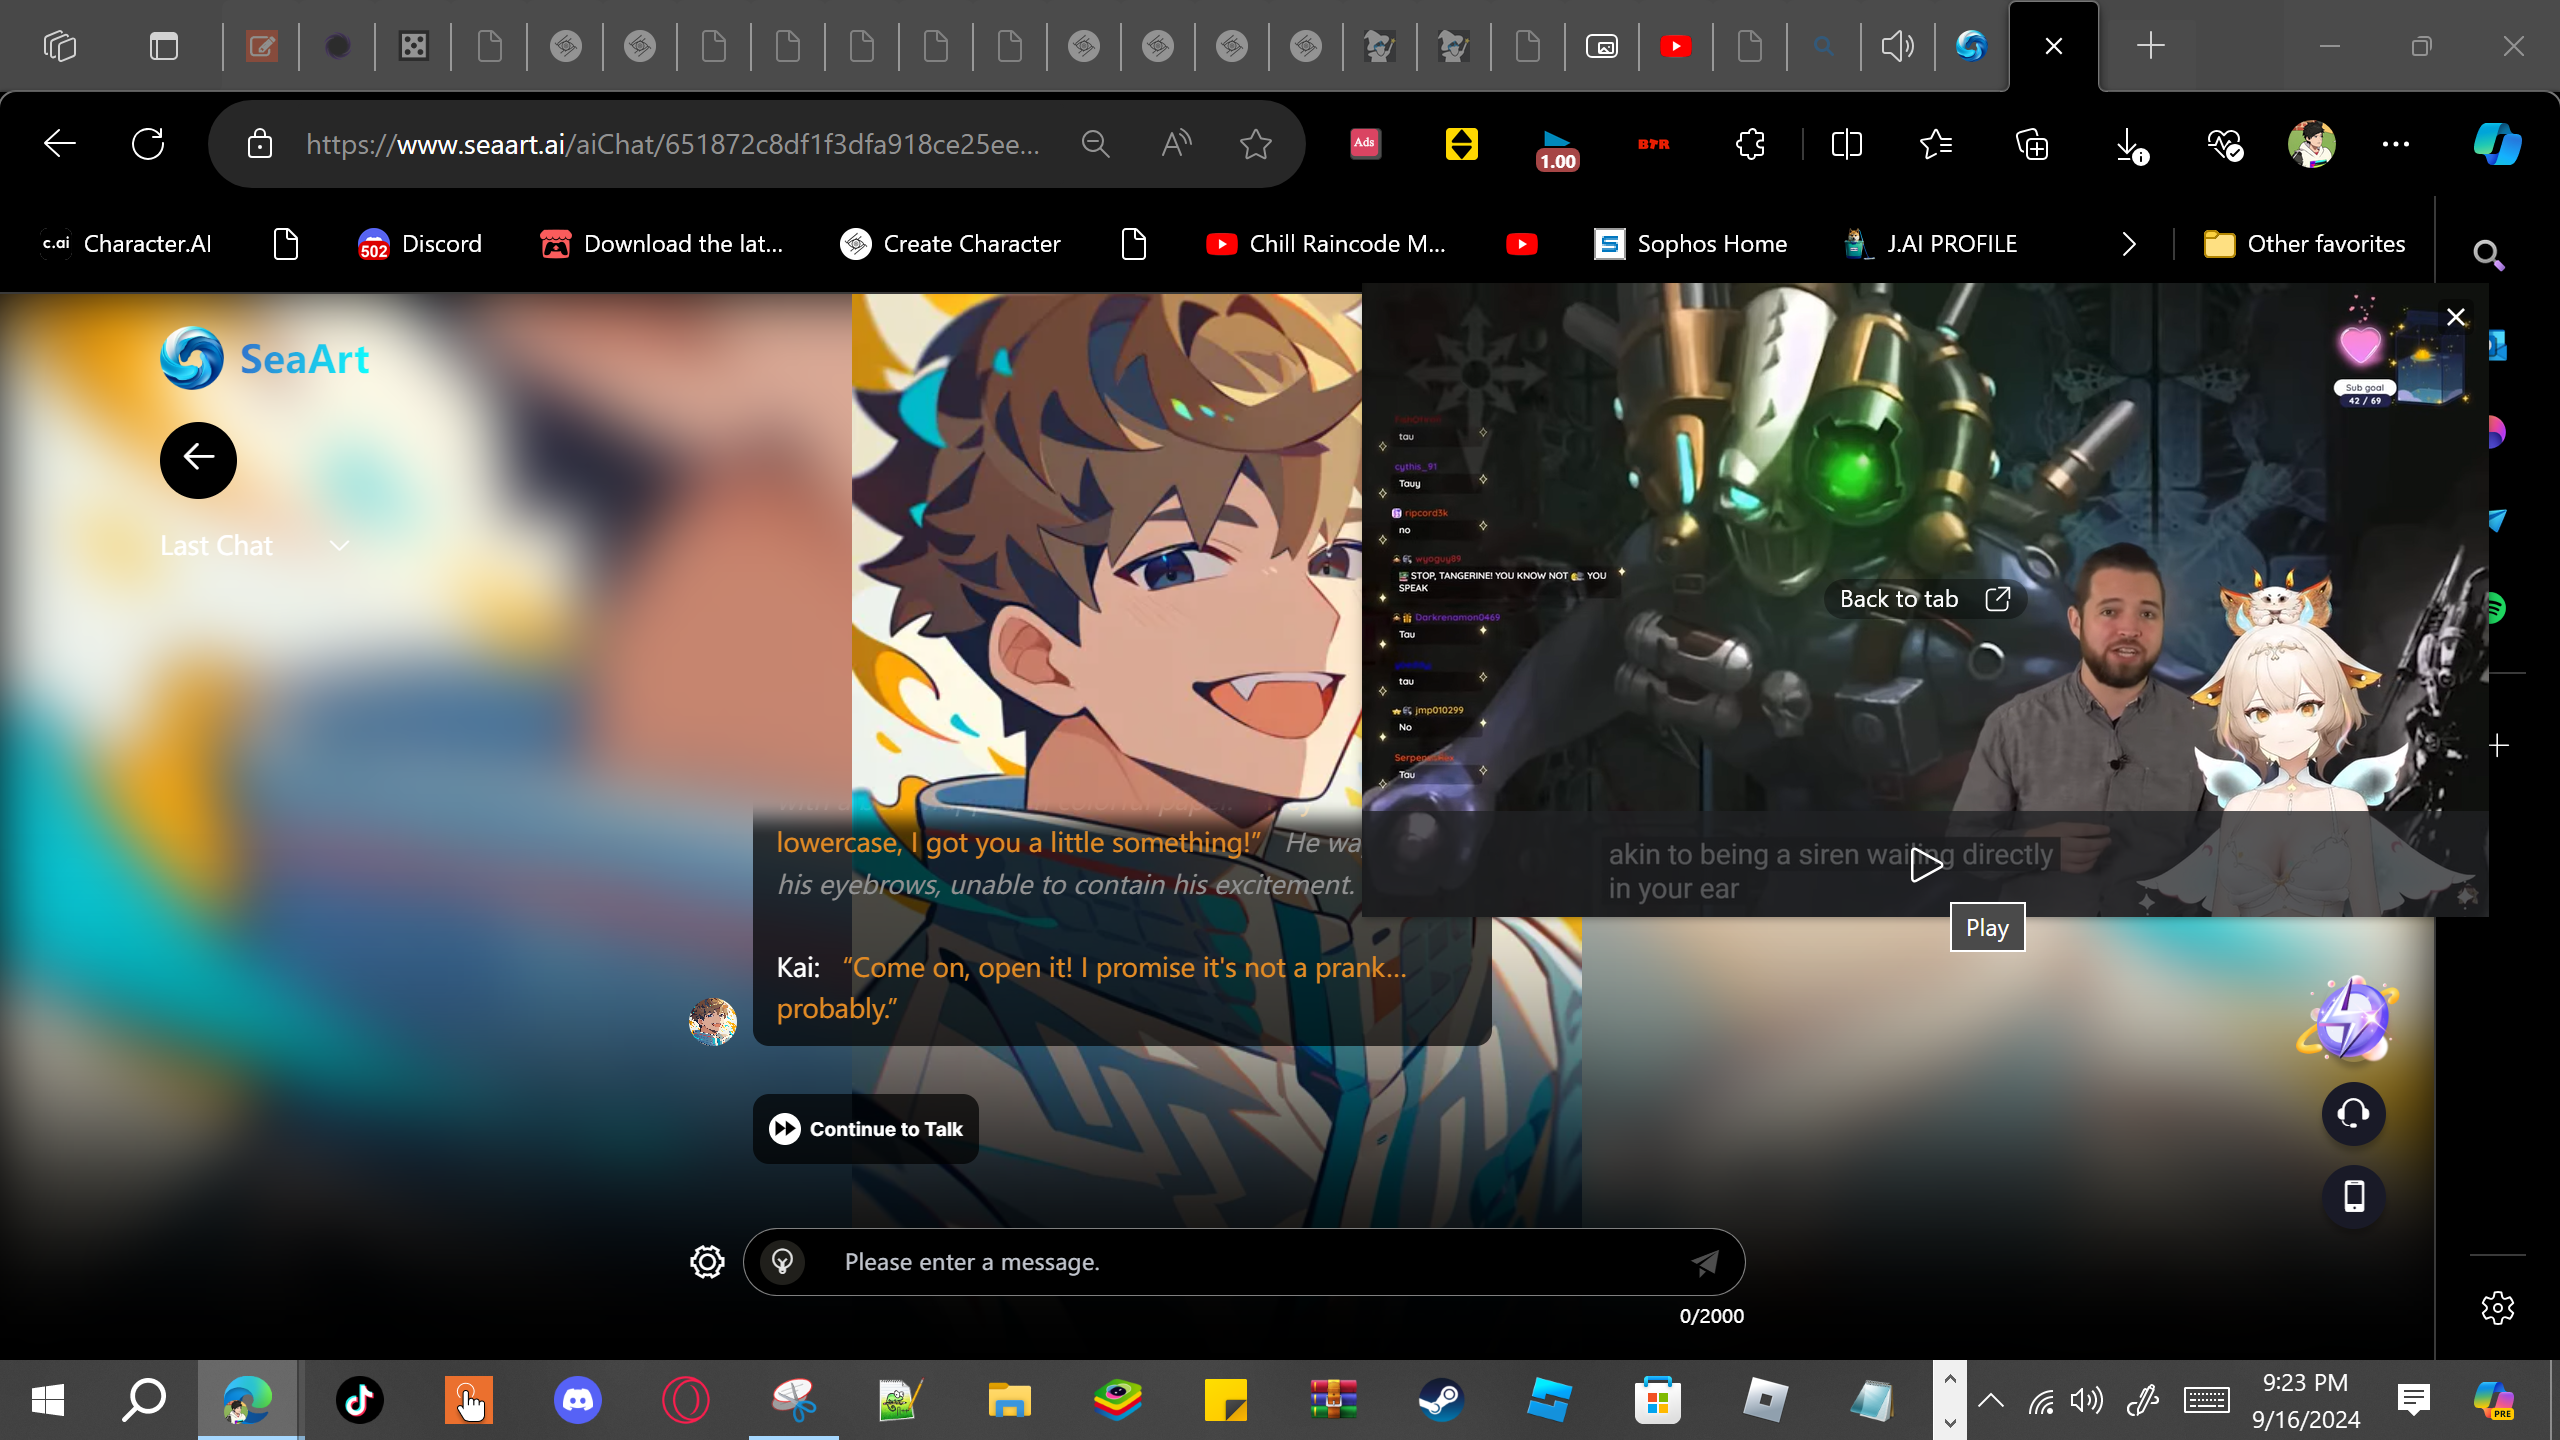This screenshot has width=2560, height=1440.
Task: Go back using the black arrow button
Action: click(198, 460)
